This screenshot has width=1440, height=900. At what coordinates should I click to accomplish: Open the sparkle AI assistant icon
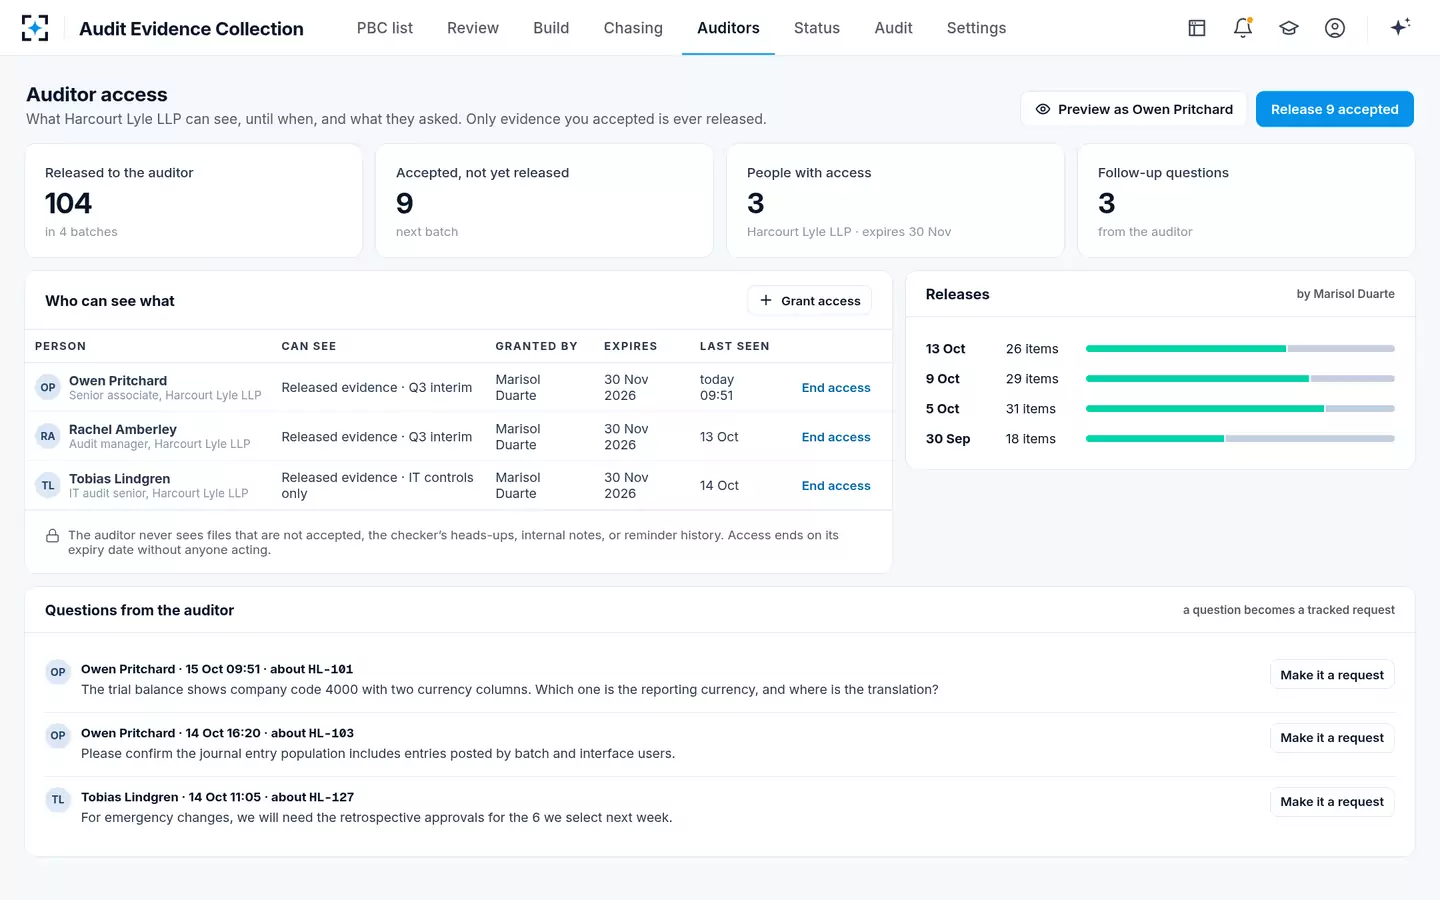[1400, 27]
